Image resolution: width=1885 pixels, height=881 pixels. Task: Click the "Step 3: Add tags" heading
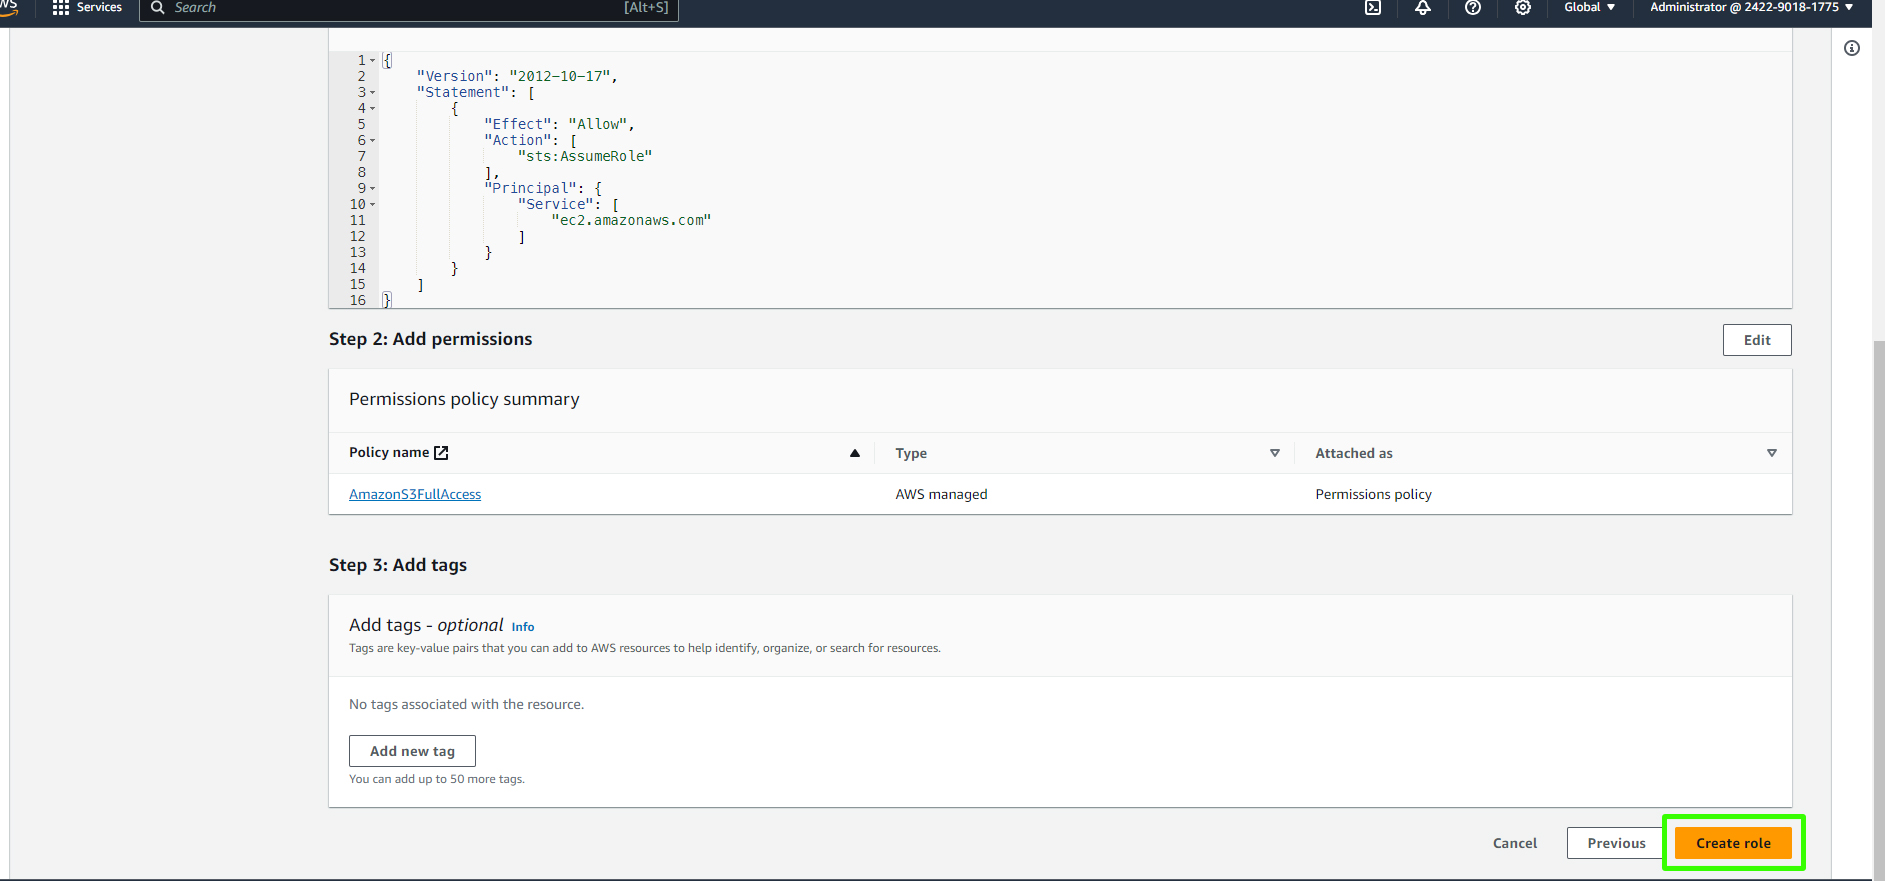tap(398, 565)
